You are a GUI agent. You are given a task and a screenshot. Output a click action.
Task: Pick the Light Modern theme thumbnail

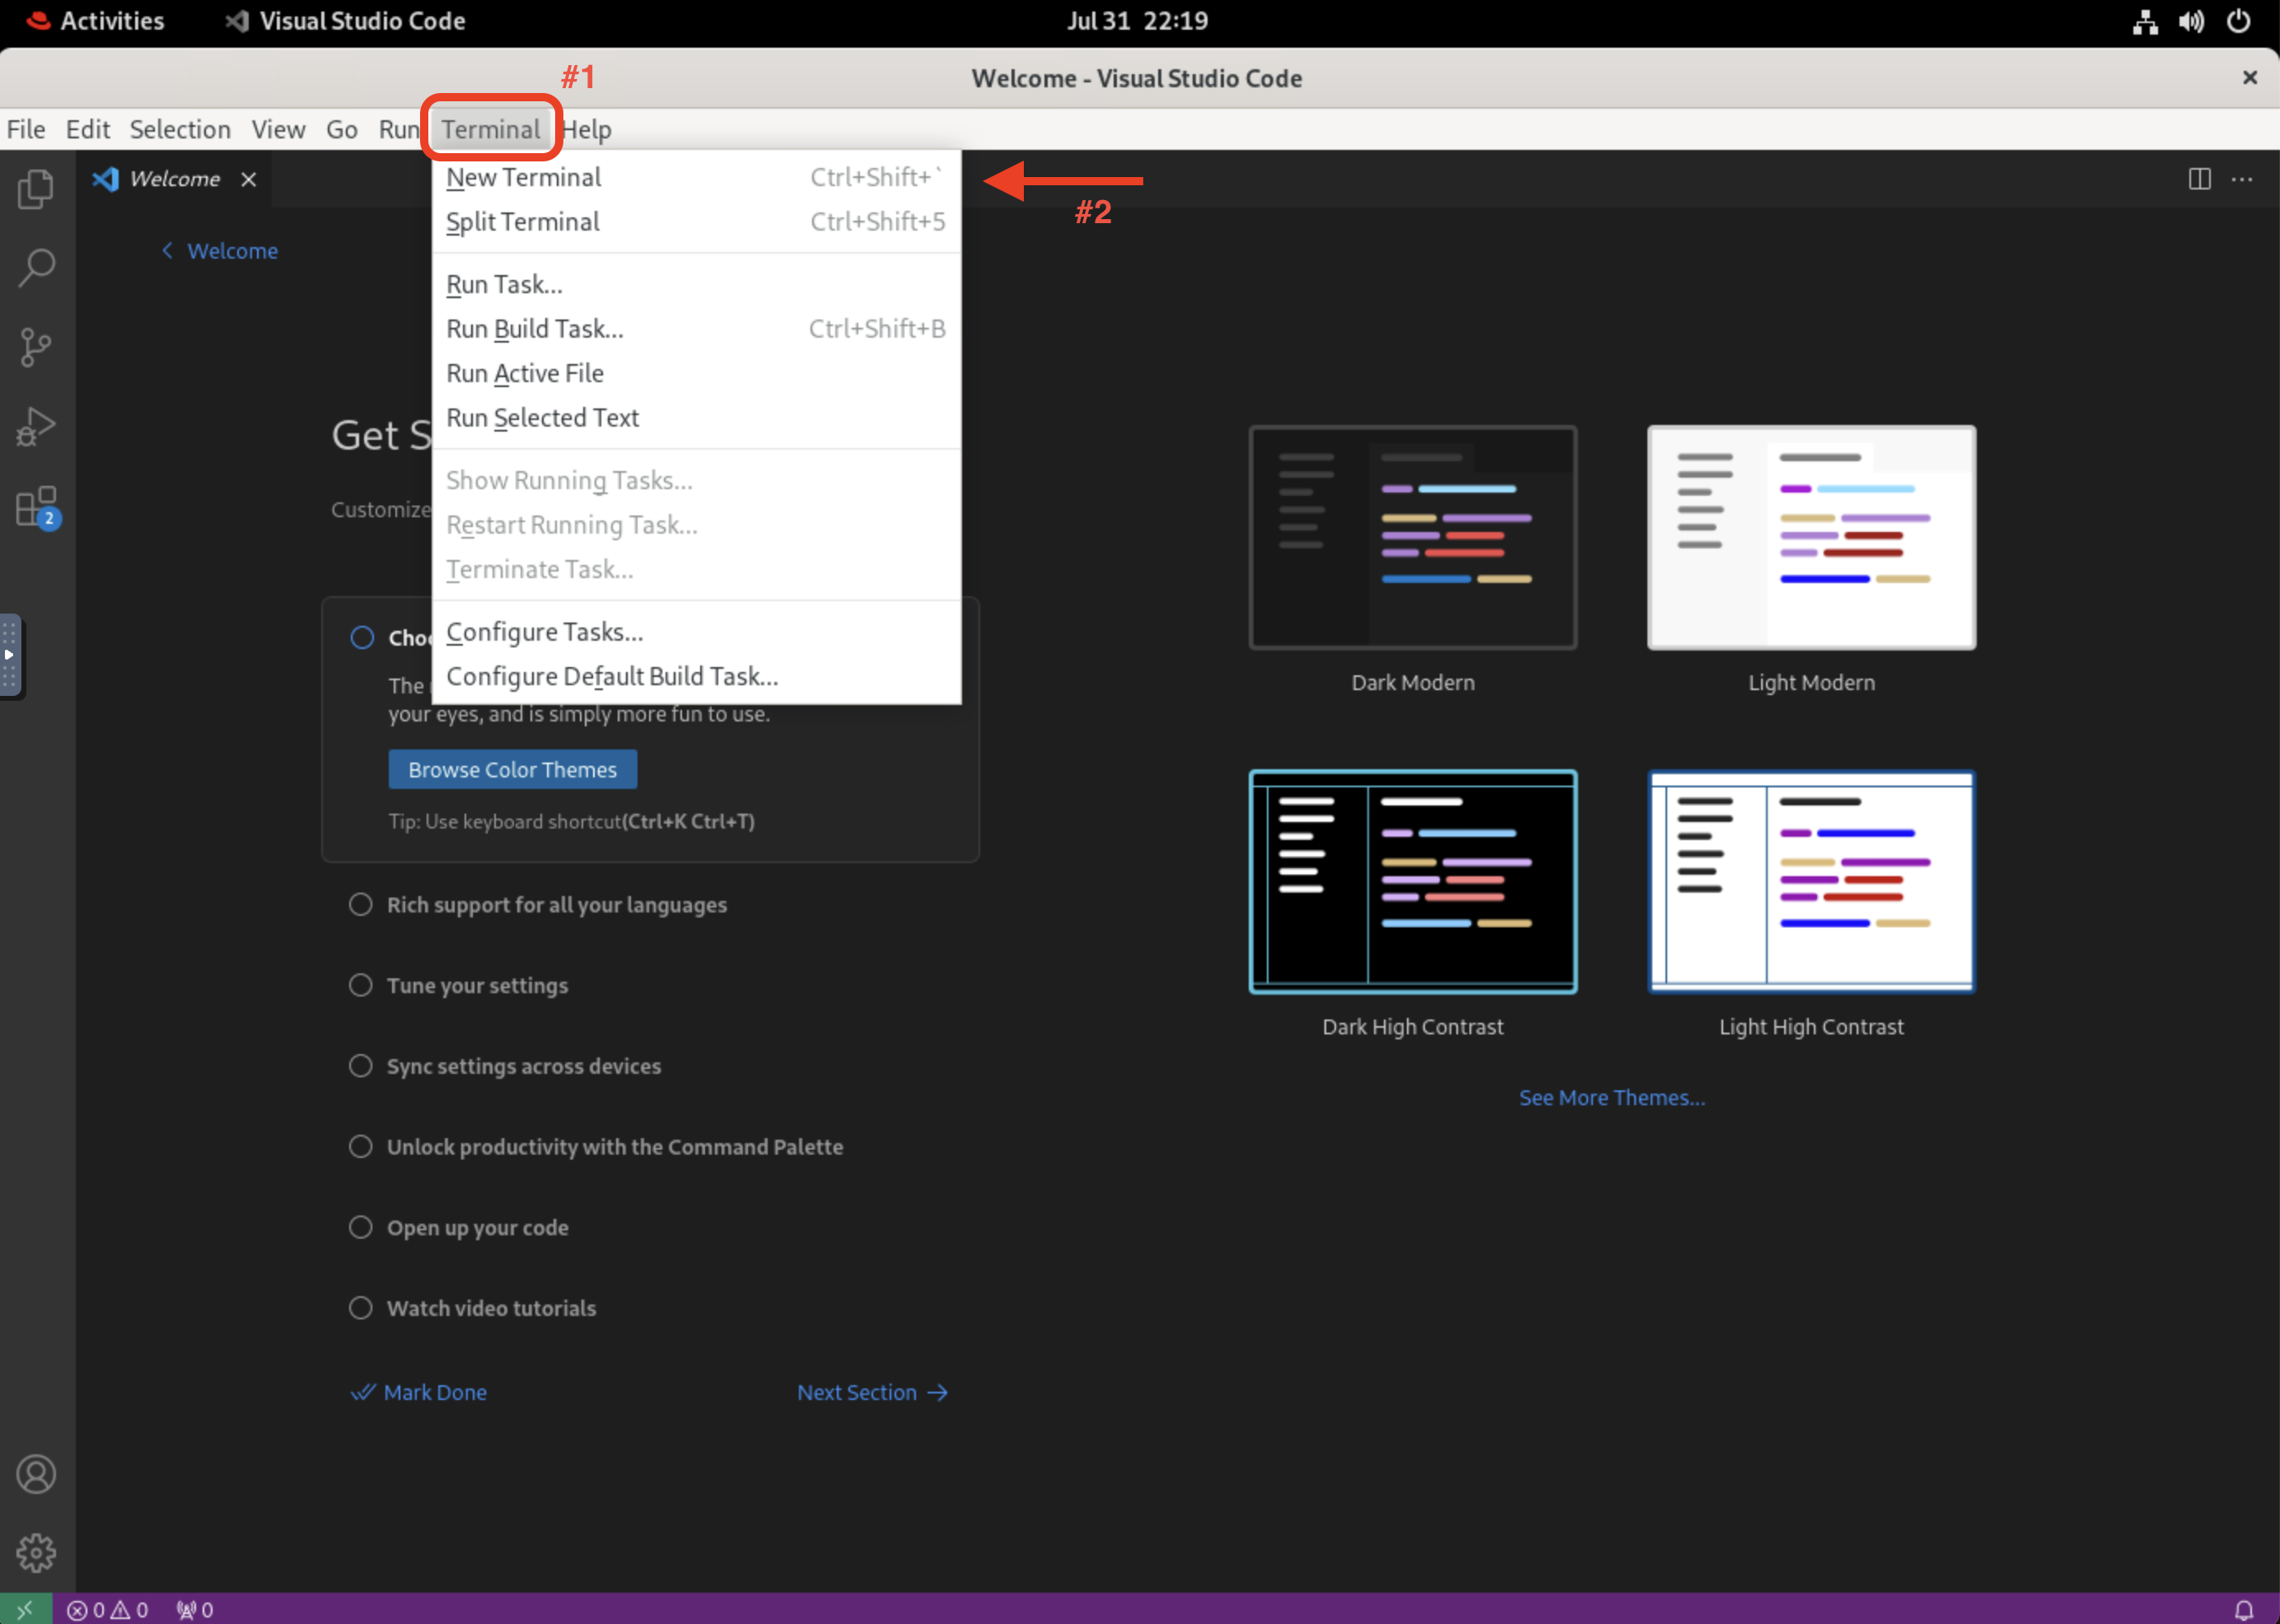click(1811, 538)
